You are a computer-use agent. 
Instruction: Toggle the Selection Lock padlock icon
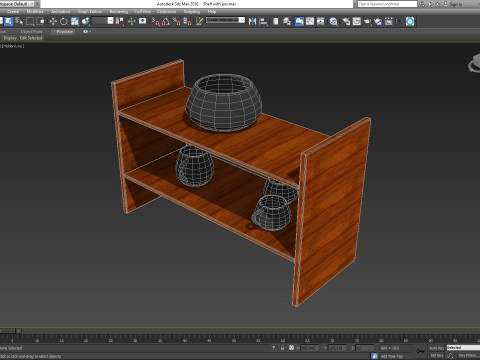tap(282, 348)
